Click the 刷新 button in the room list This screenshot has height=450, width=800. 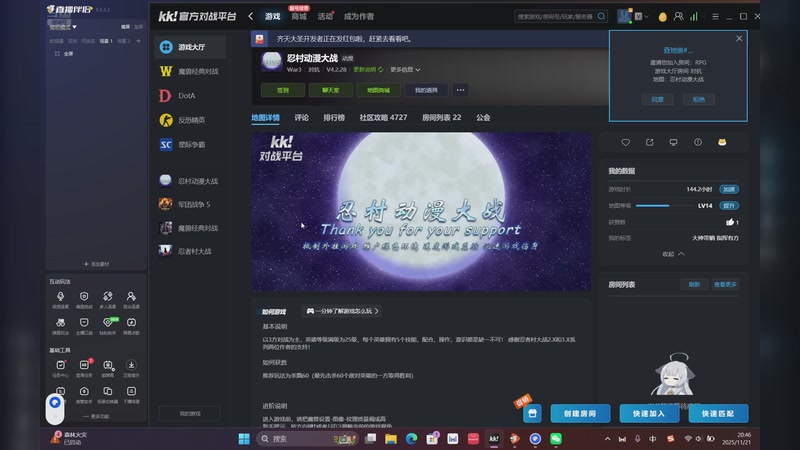pyautogui.click(x=694, y=285)
